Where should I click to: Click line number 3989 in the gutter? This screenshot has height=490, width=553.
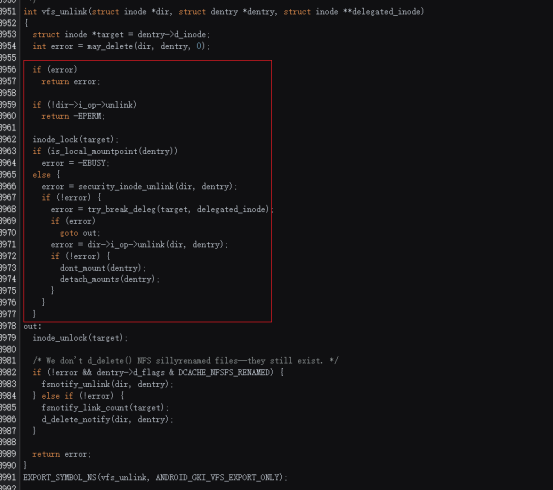[x=8, y=454]
